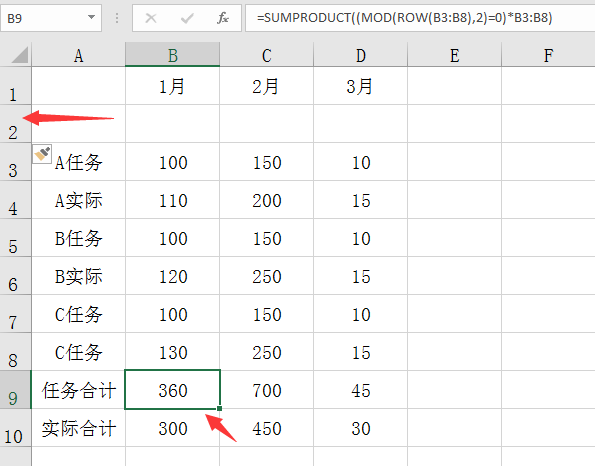Click the cell with value 30
The height and width of the screenshot is (466, 595).
point(360,427)
